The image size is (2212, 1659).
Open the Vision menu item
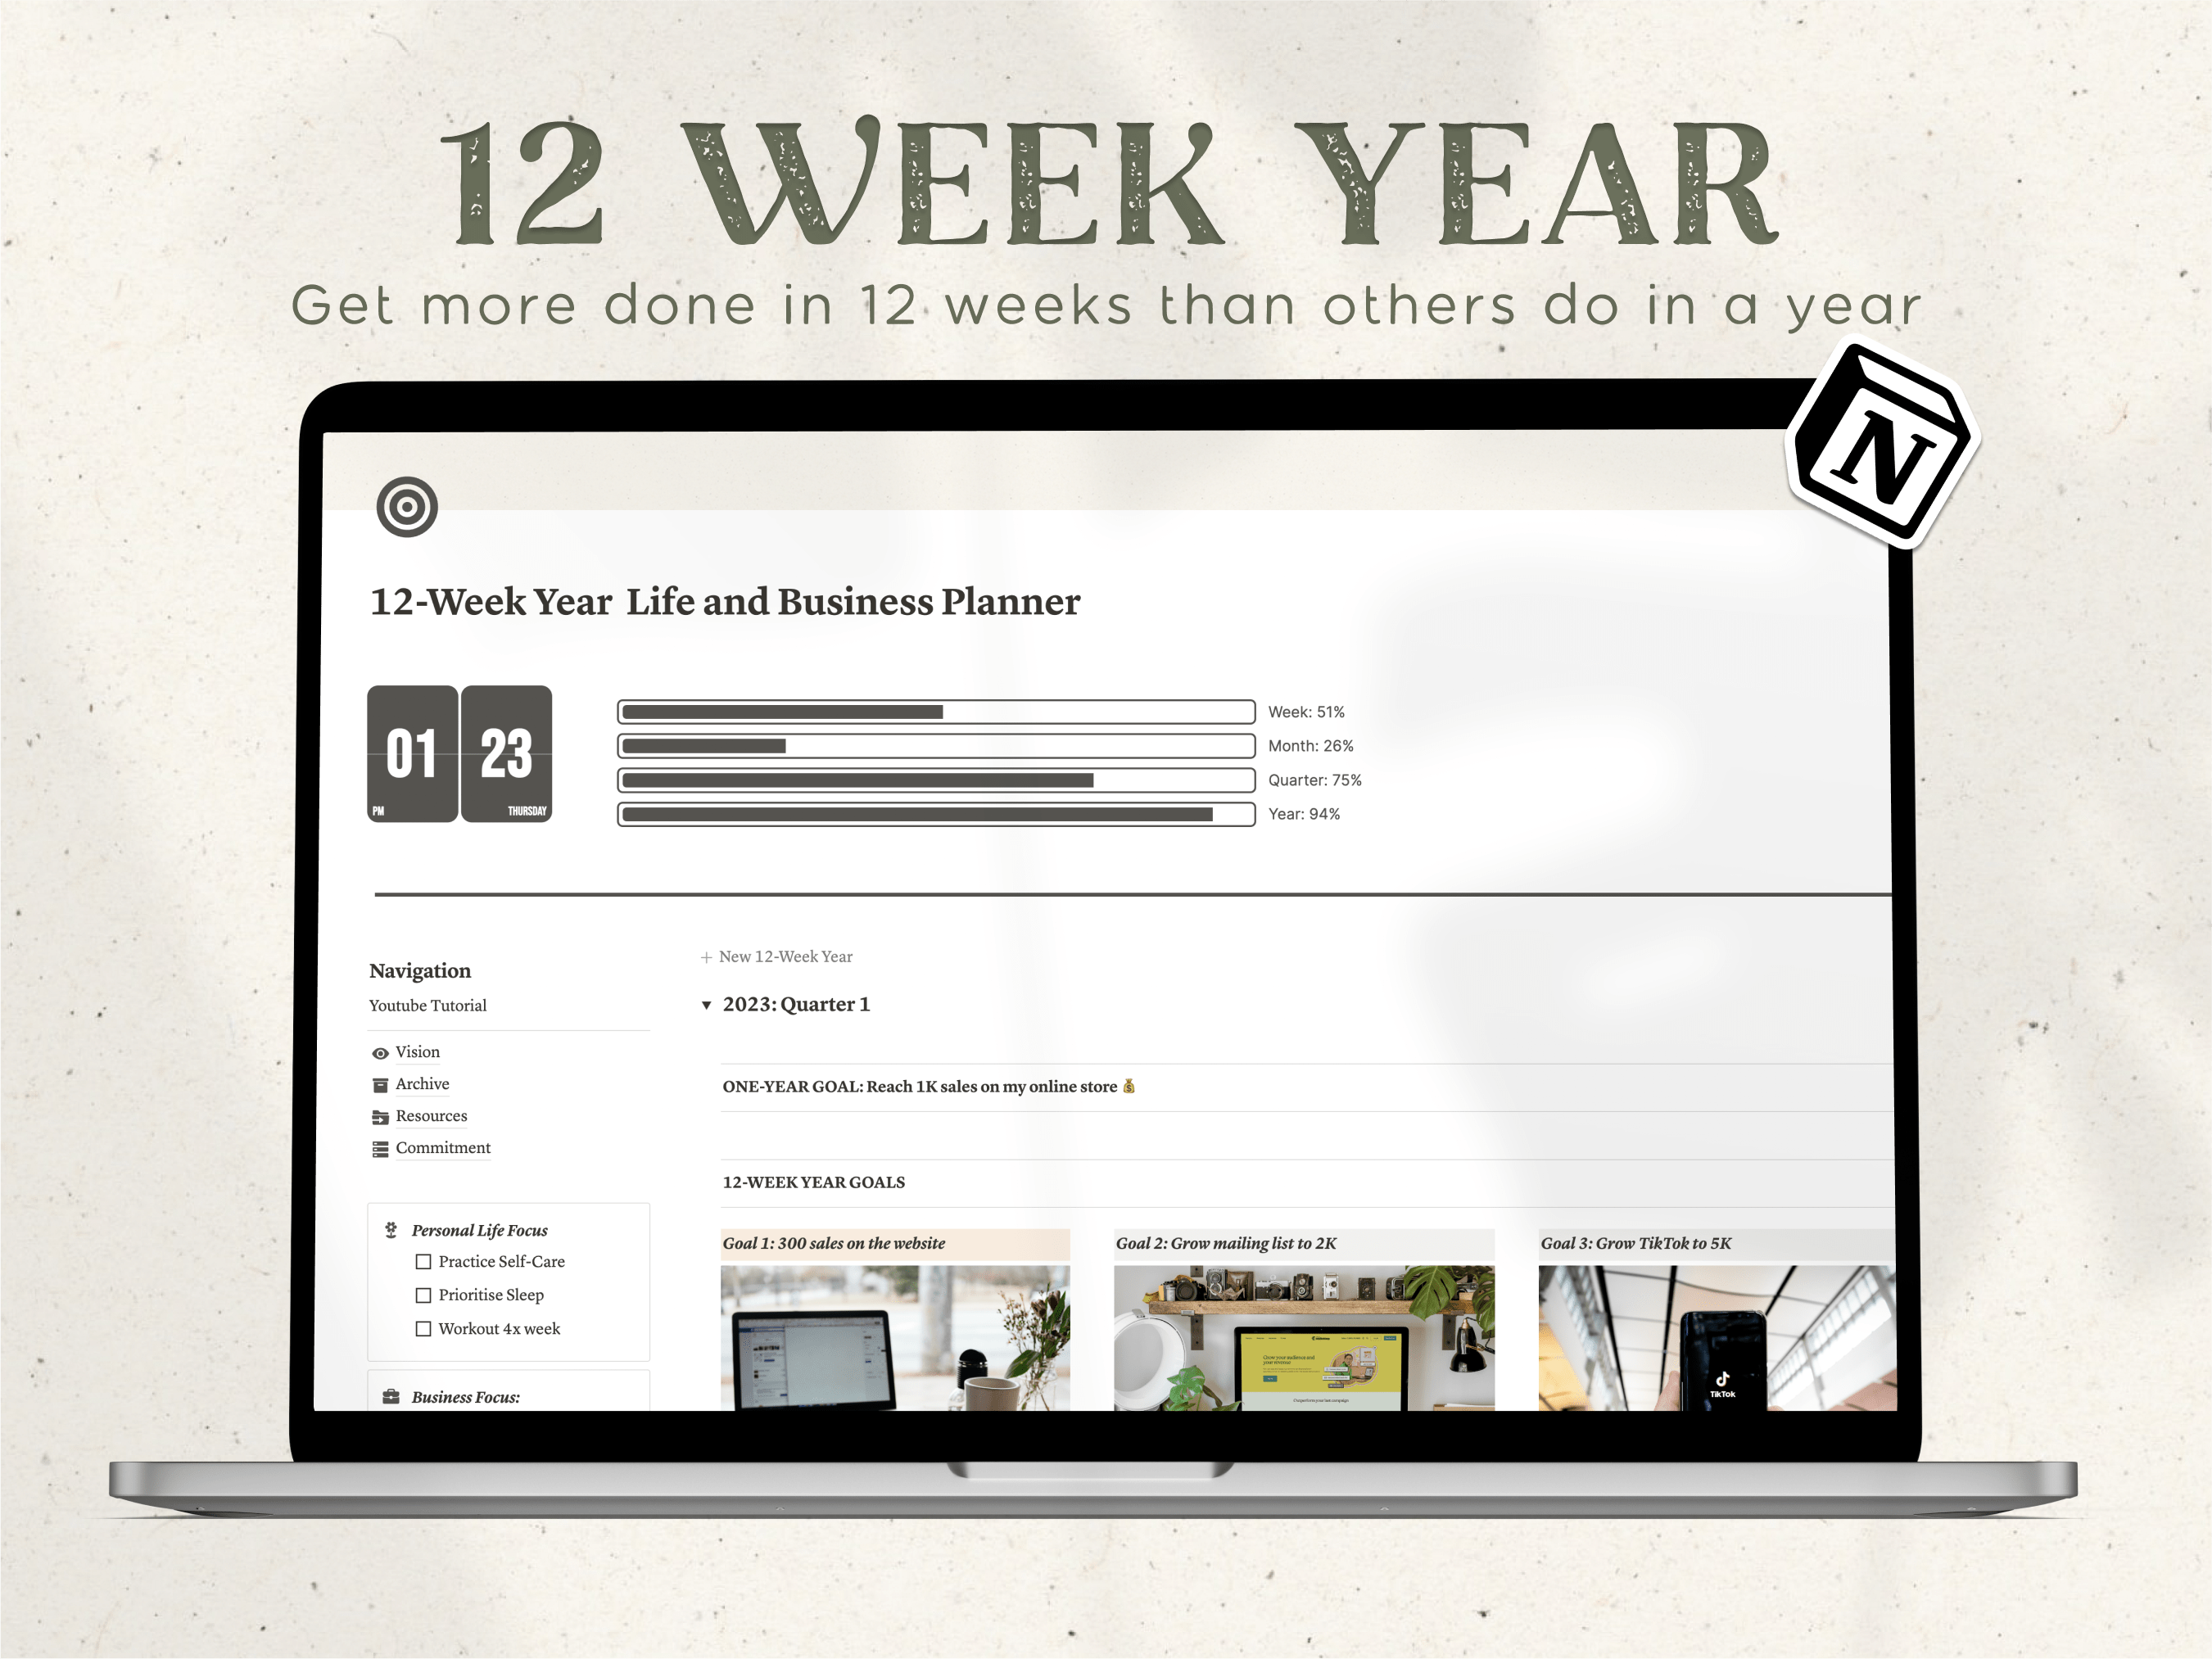[x=417, y=1051]
